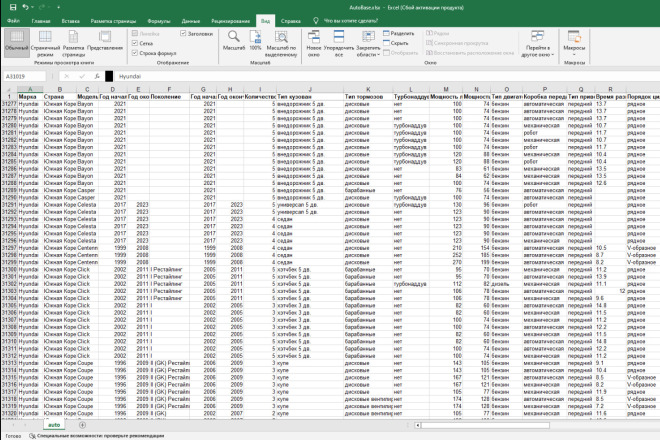Click the formula bar containing Hyundai
This screenshot has height=440, width=660.
point(387,76)
